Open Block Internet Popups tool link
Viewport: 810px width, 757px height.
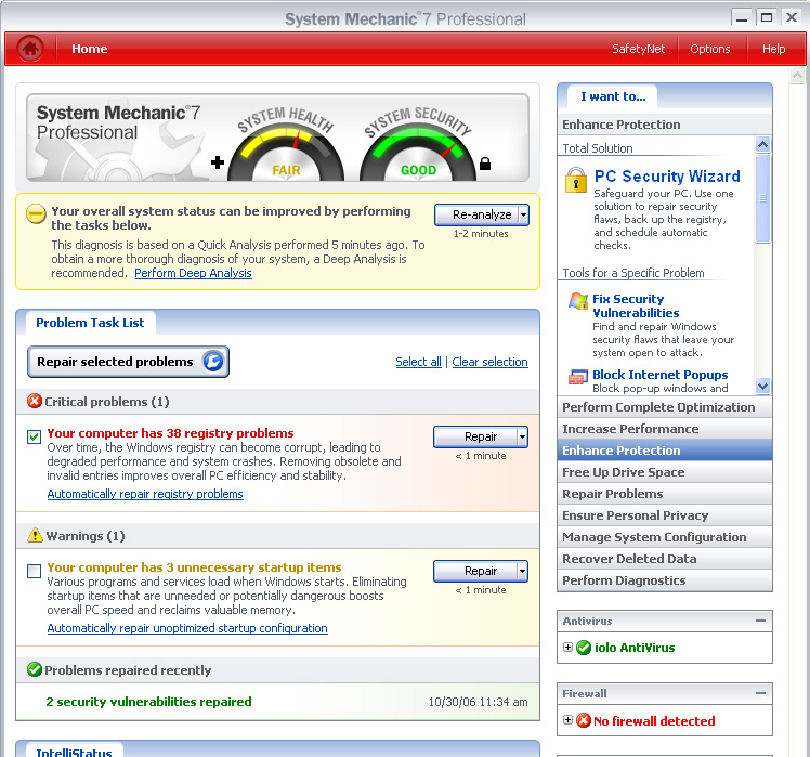pyautogui.click(x=660, y=375)
